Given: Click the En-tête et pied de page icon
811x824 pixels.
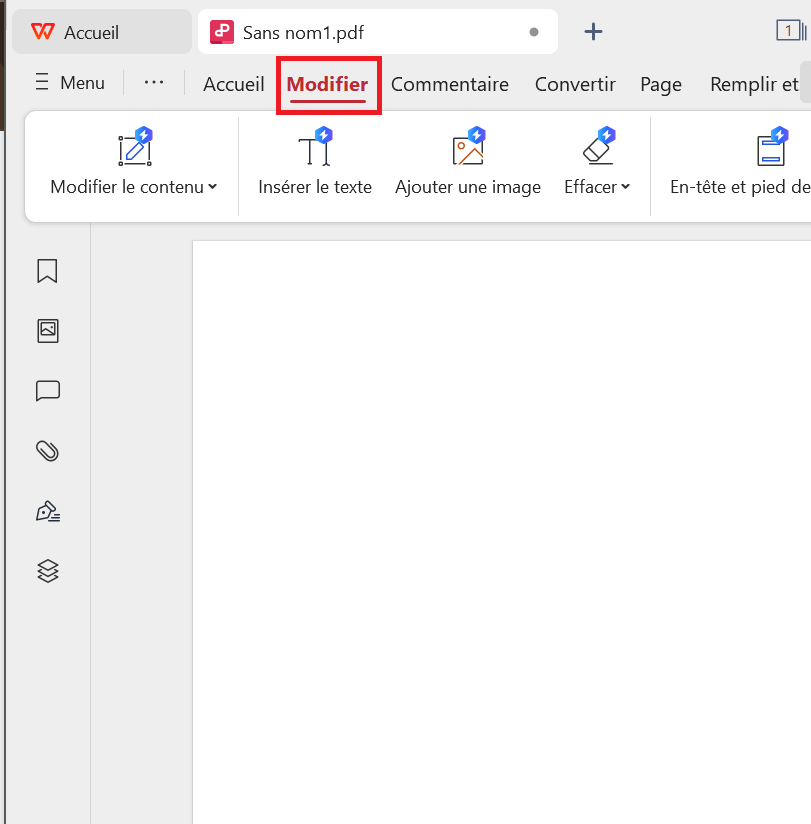Looking at the screenshot, I should click(772, 147).
